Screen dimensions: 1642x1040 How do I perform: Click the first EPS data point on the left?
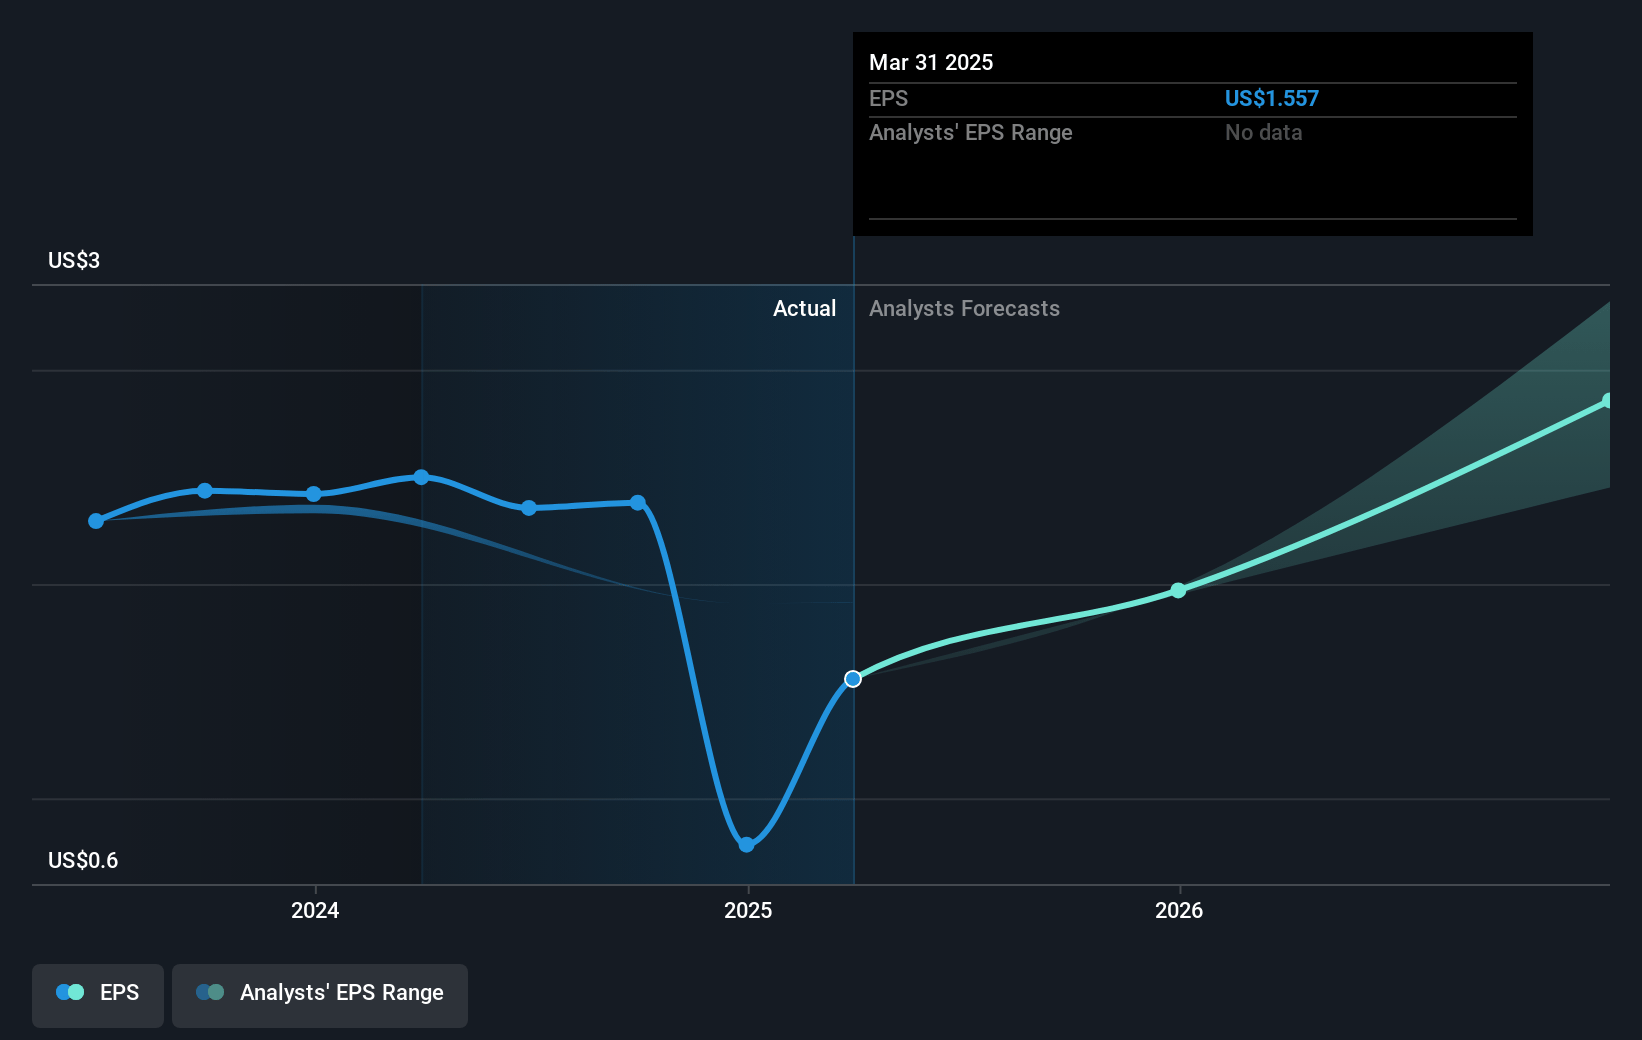pyautogui.click(x=96, y=521)
